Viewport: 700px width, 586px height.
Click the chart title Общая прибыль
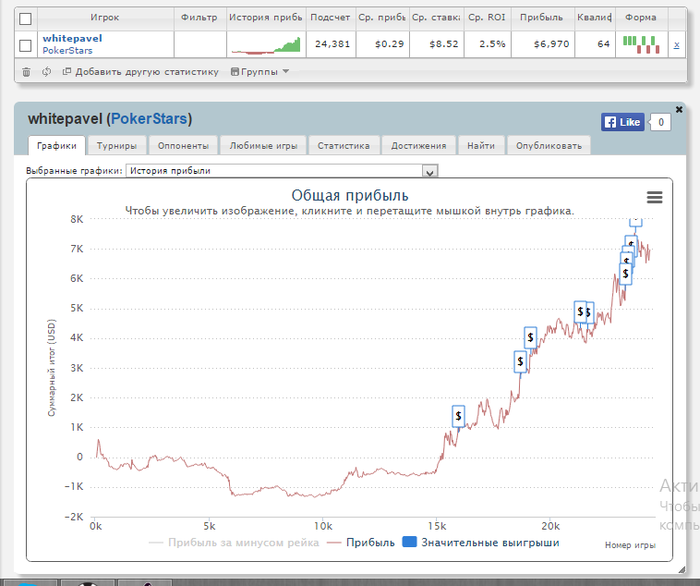point(350,195)
